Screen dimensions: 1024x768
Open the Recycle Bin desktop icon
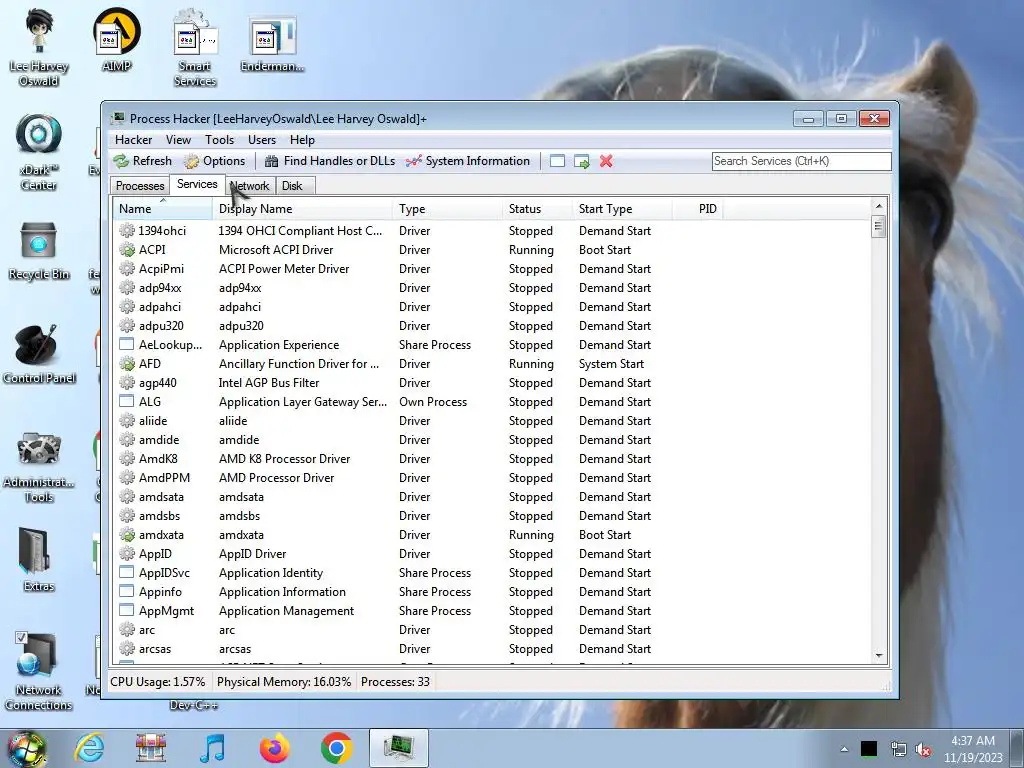point(39,251)
